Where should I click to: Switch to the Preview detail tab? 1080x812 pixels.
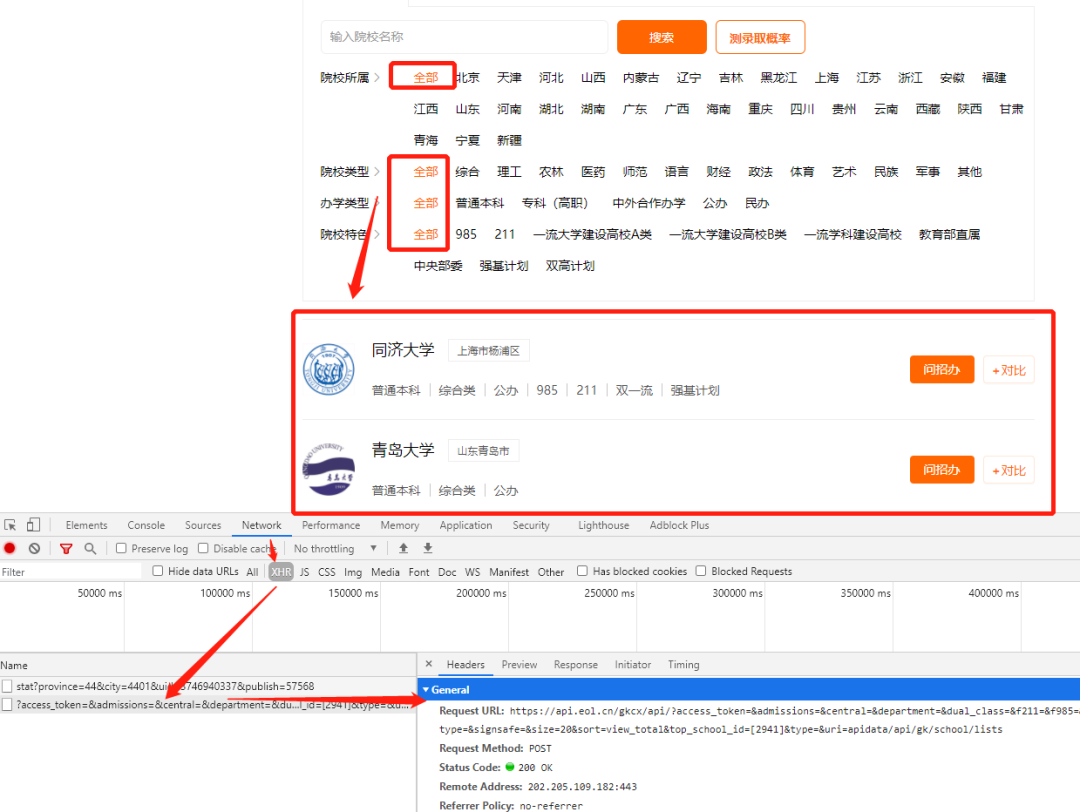[x=519, y=665]
